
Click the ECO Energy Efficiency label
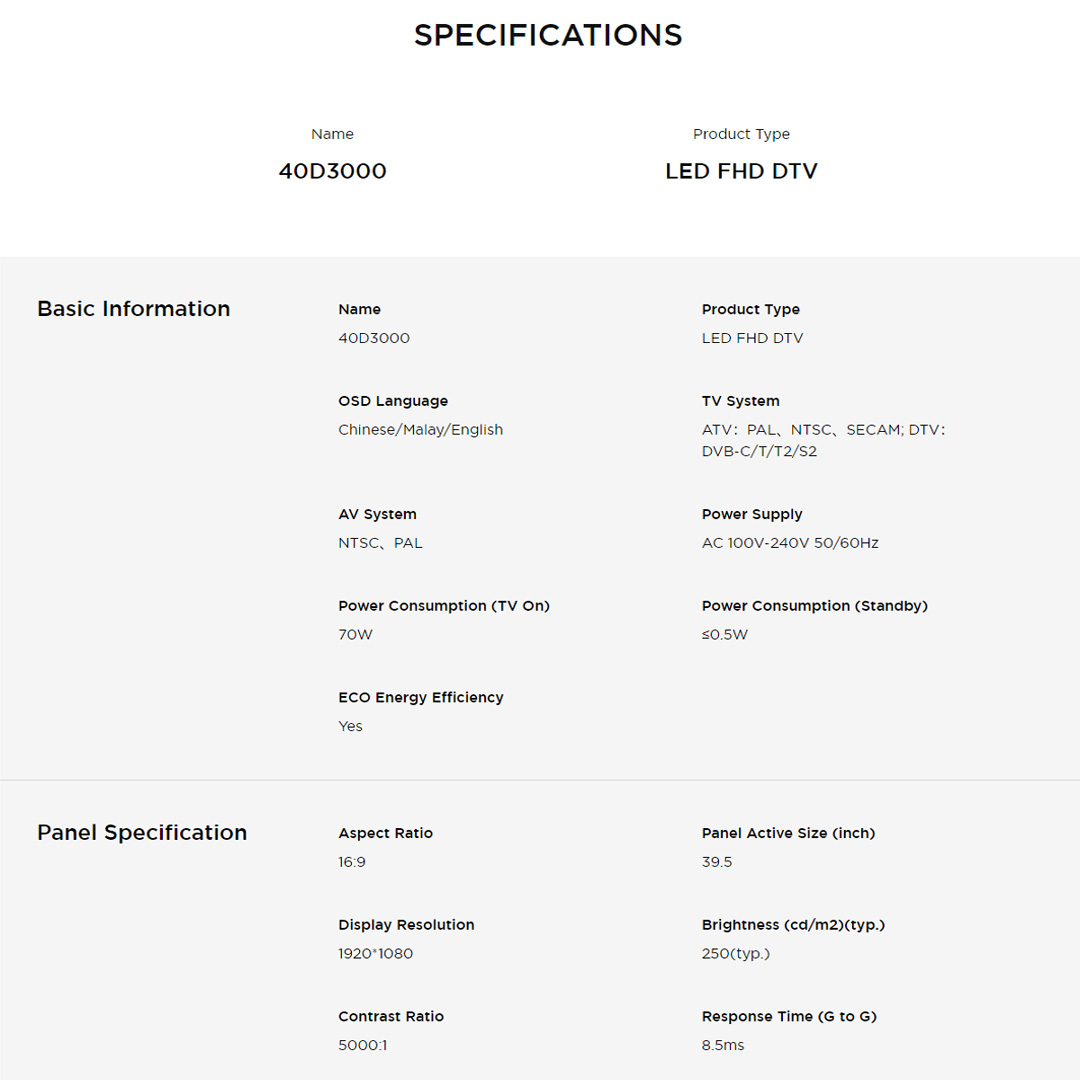421,698
